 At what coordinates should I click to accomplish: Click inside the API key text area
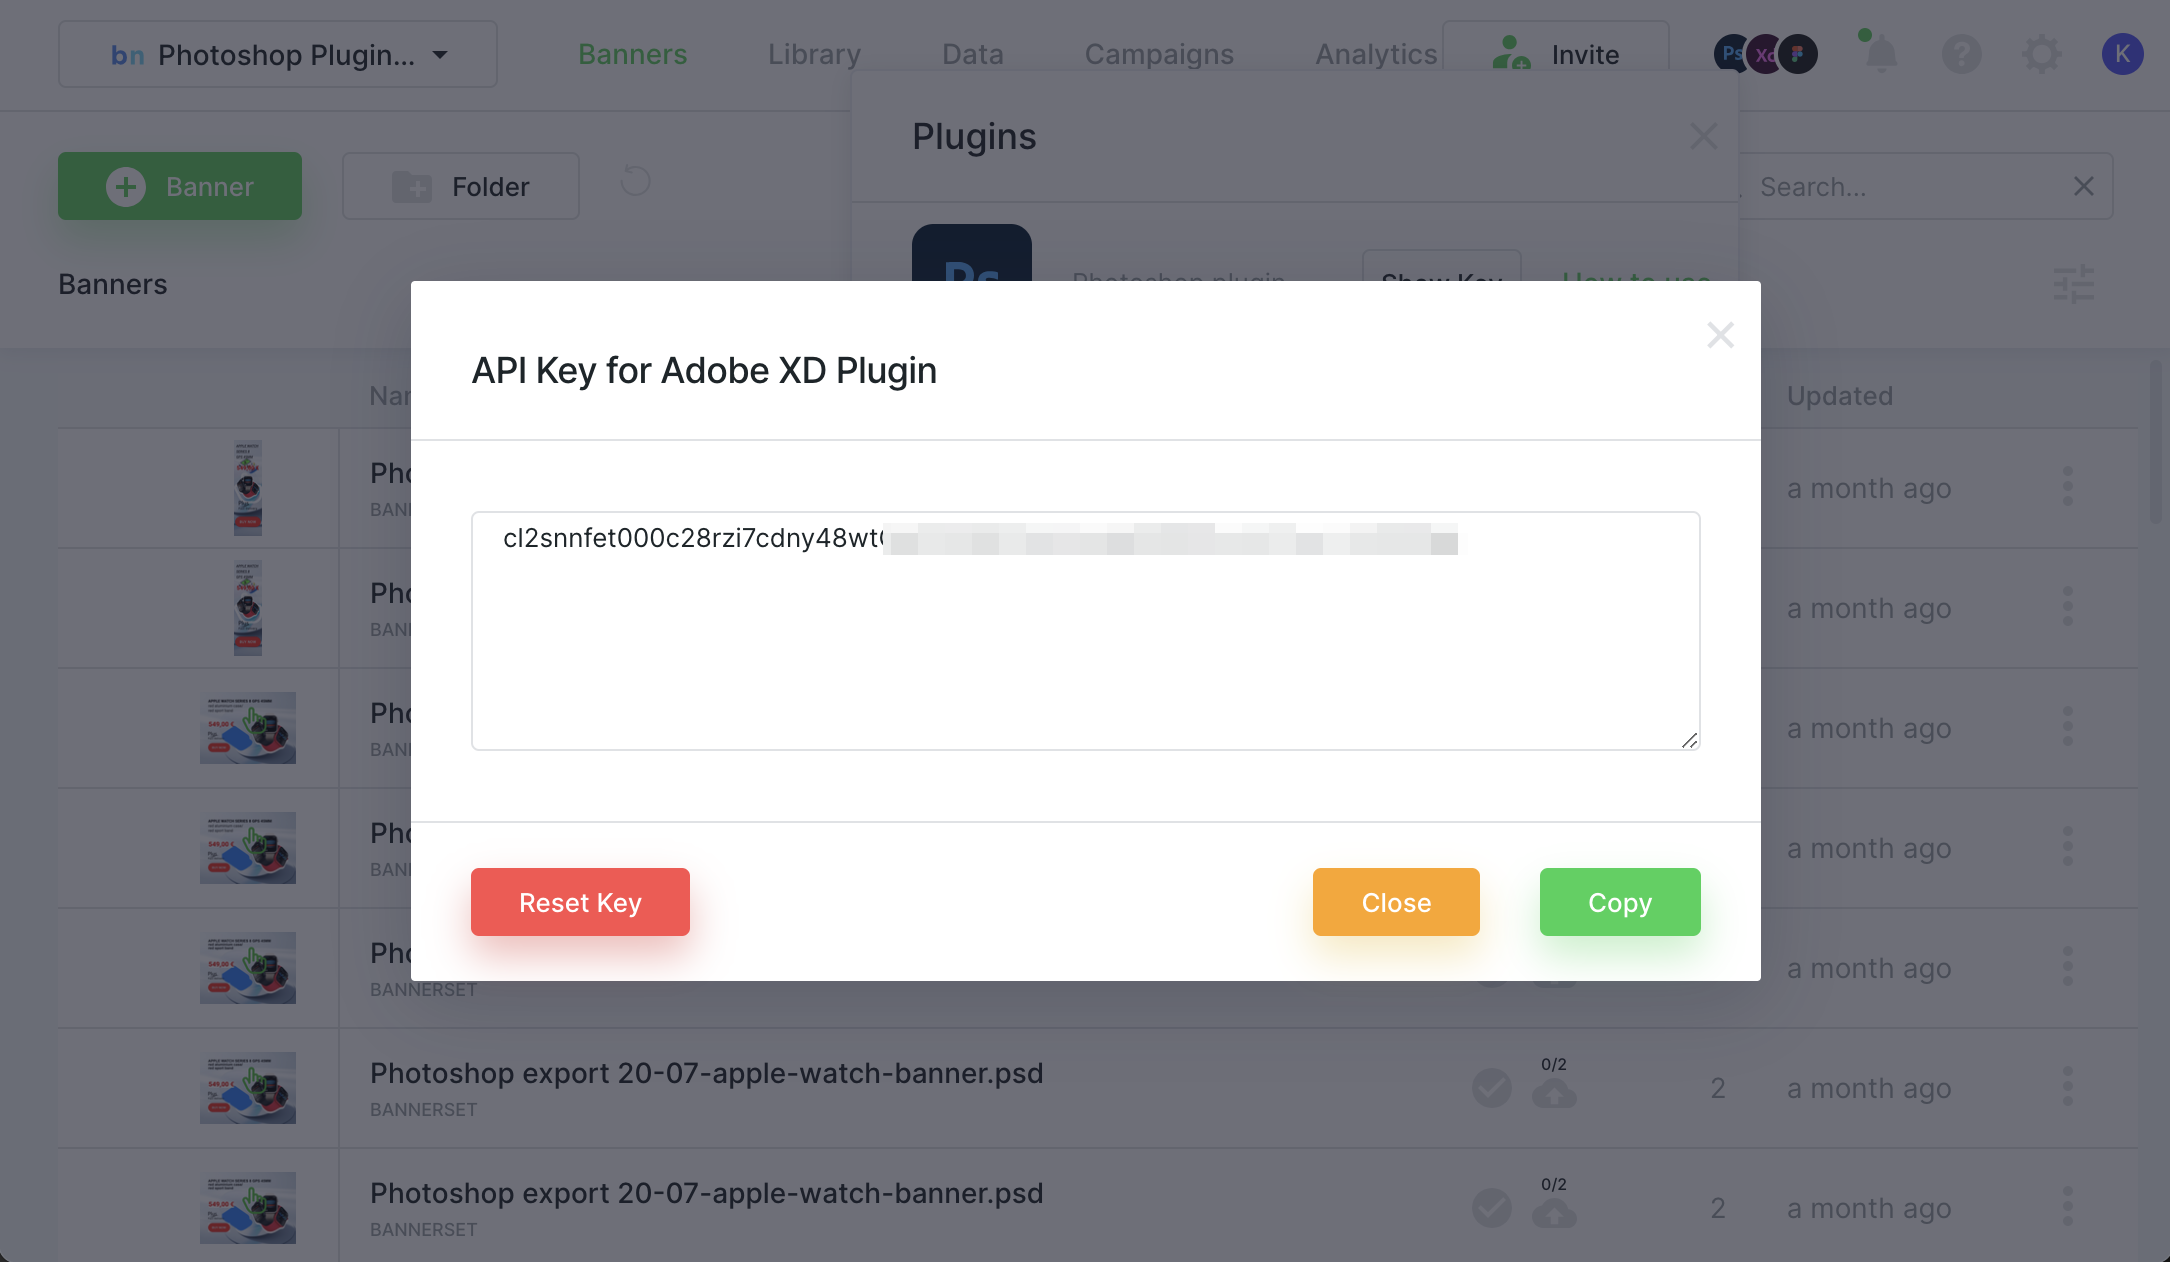(1086, 631)
